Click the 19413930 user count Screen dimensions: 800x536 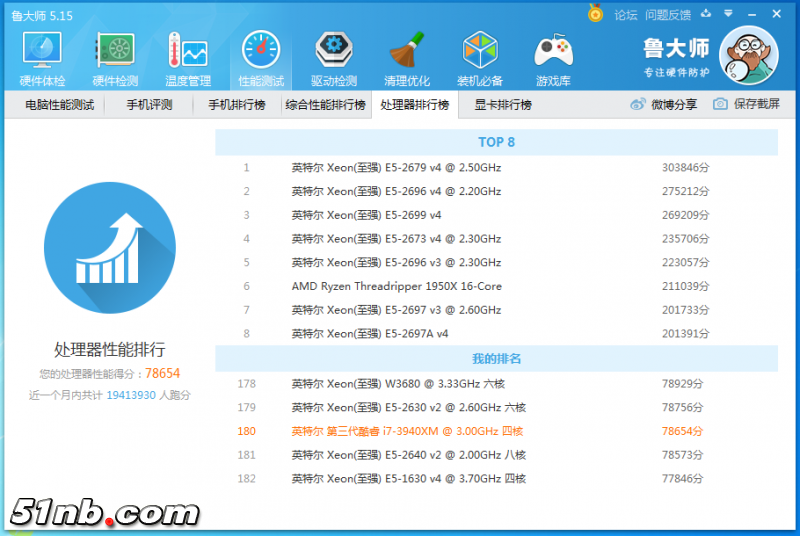coord(131,395)
